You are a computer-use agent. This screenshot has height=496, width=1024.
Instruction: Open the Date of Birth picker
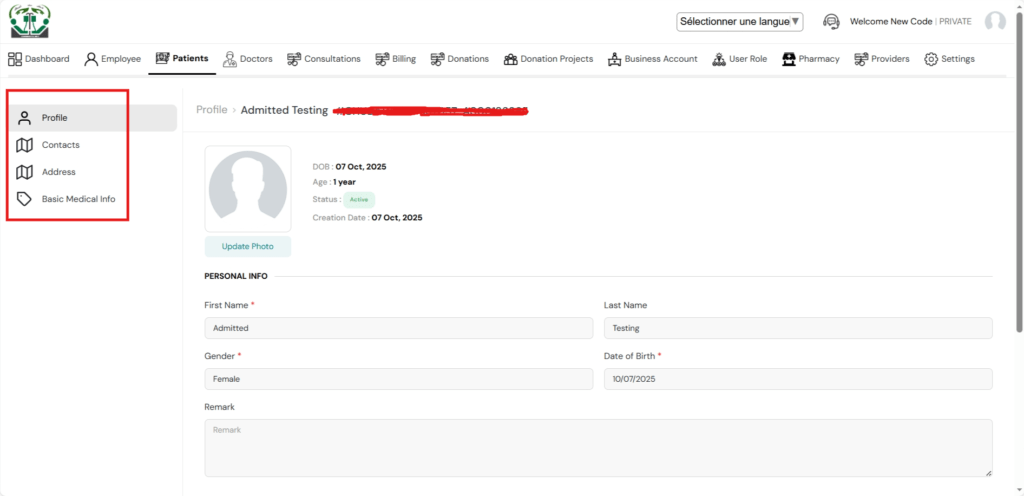click(798, 379)
